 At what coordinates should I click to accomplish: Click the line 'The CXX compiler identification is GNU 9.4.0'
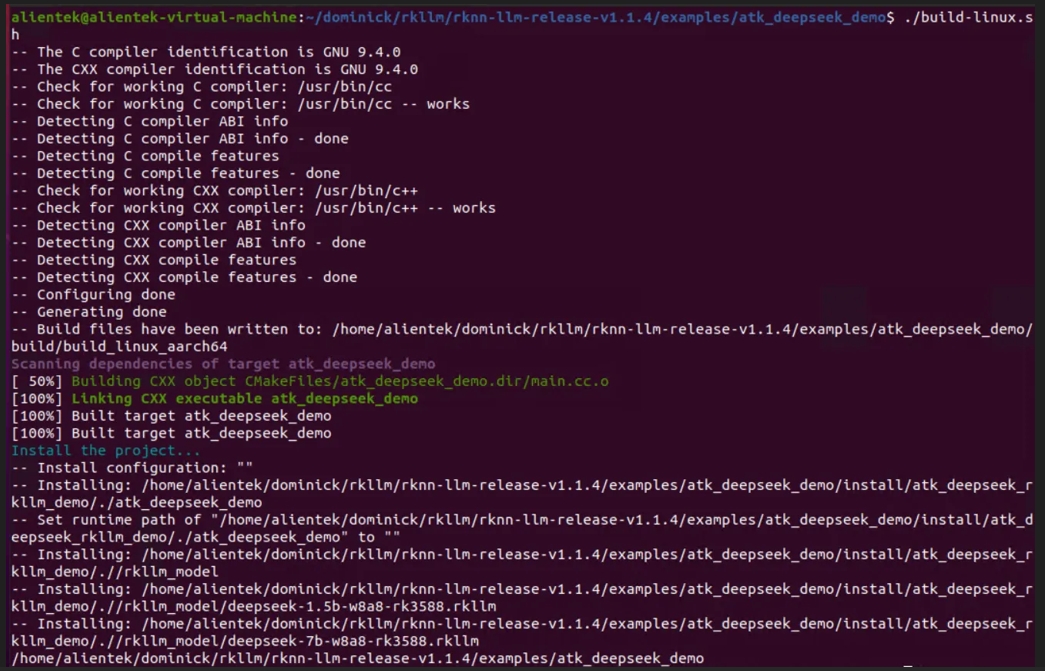pyautogui.click(x=215, y=69)
